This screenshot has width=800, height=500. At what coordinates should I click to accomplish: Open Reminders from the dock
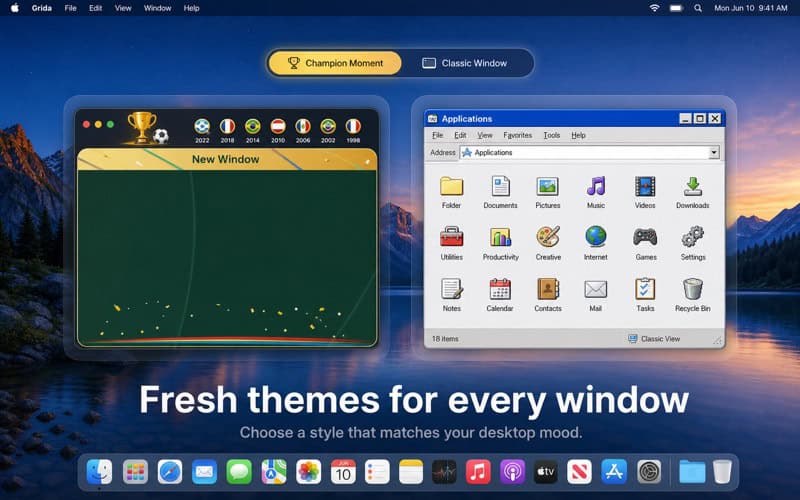tap(377, 471)
